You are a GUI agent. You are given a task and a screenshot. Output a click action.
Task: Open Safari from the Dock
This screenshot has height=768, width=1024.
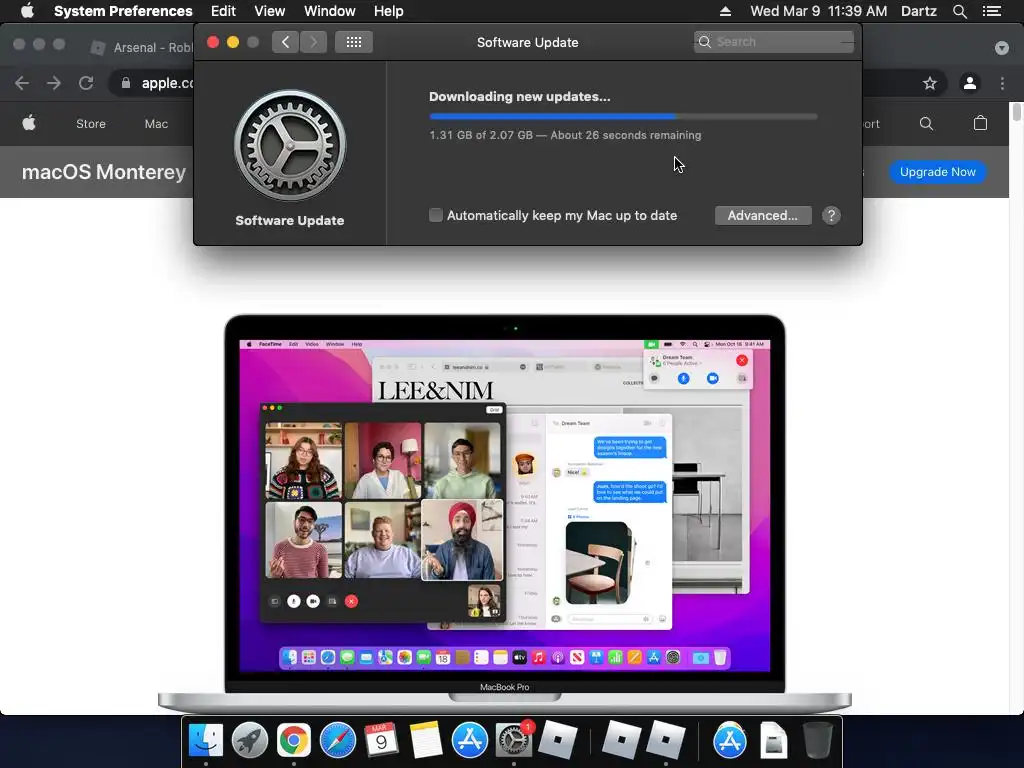(338, 740)
